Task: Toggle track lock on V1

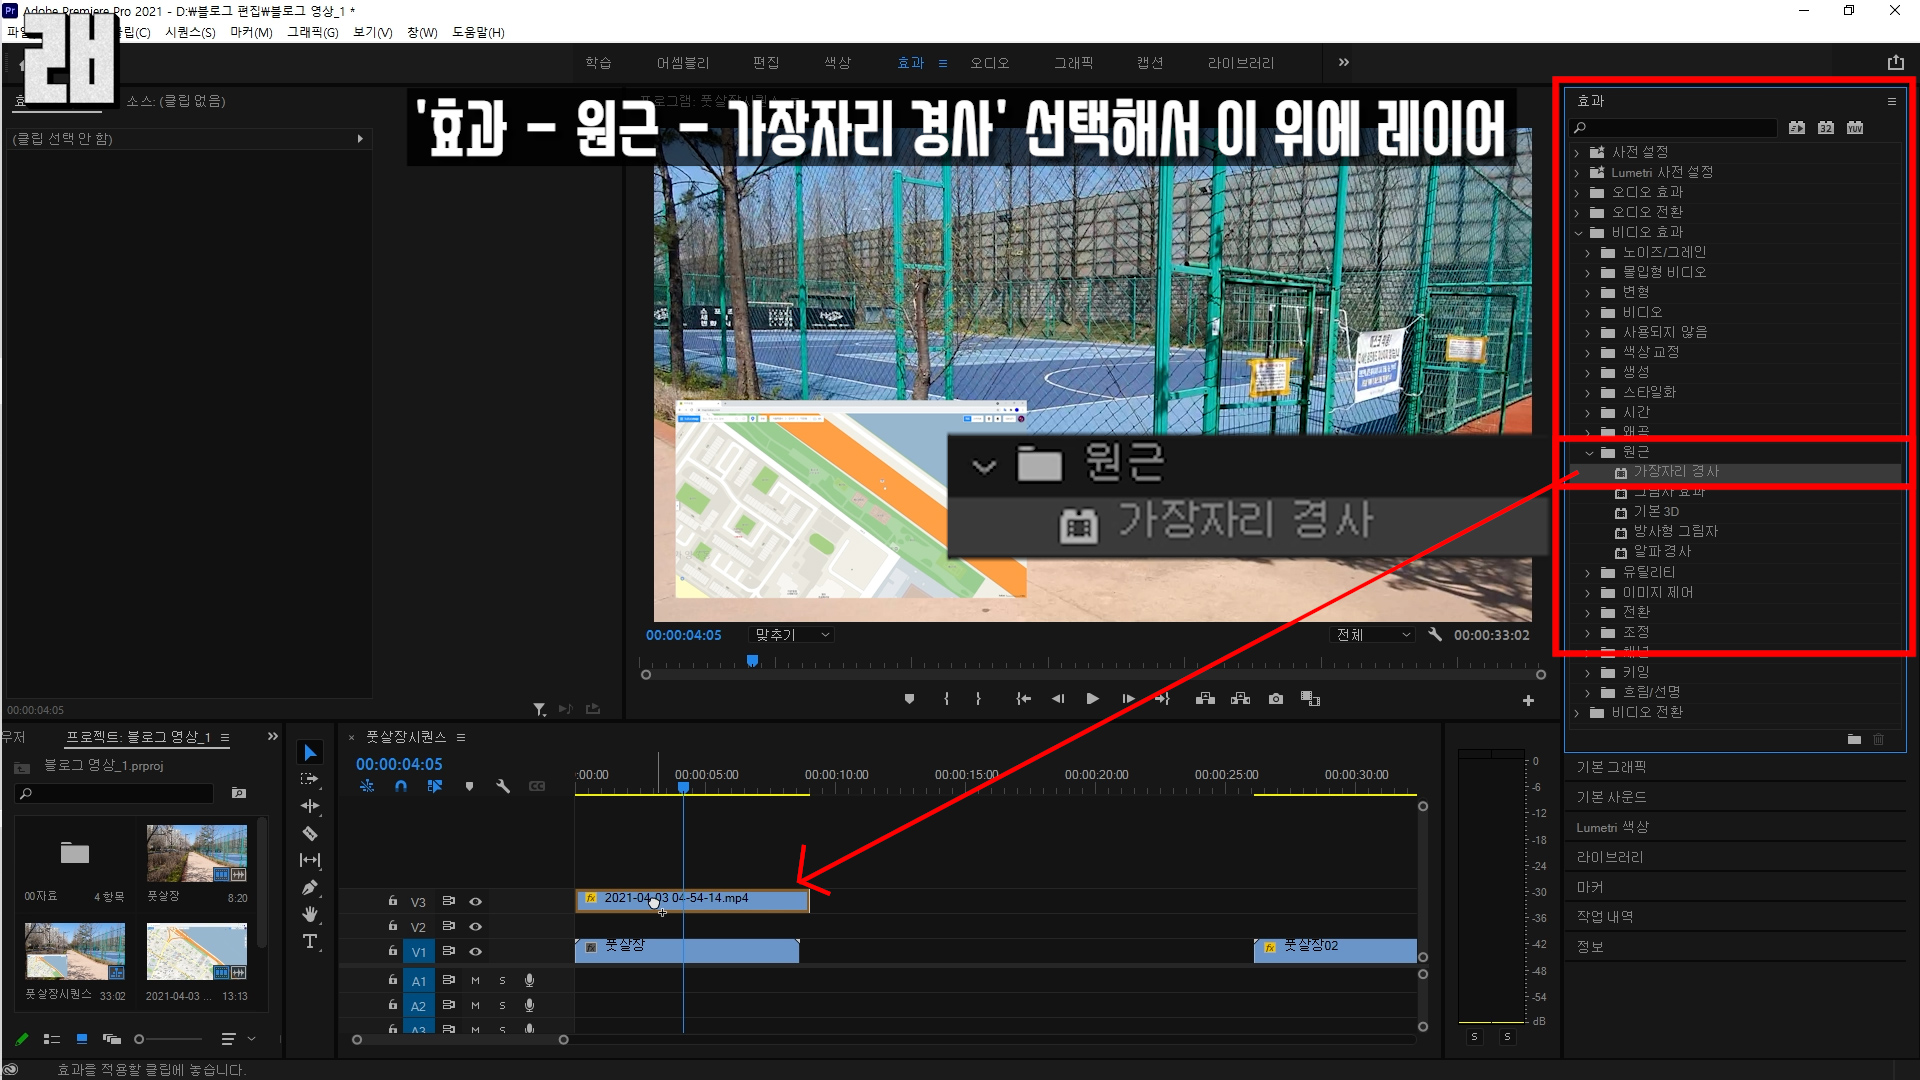Action: point(393,951)
